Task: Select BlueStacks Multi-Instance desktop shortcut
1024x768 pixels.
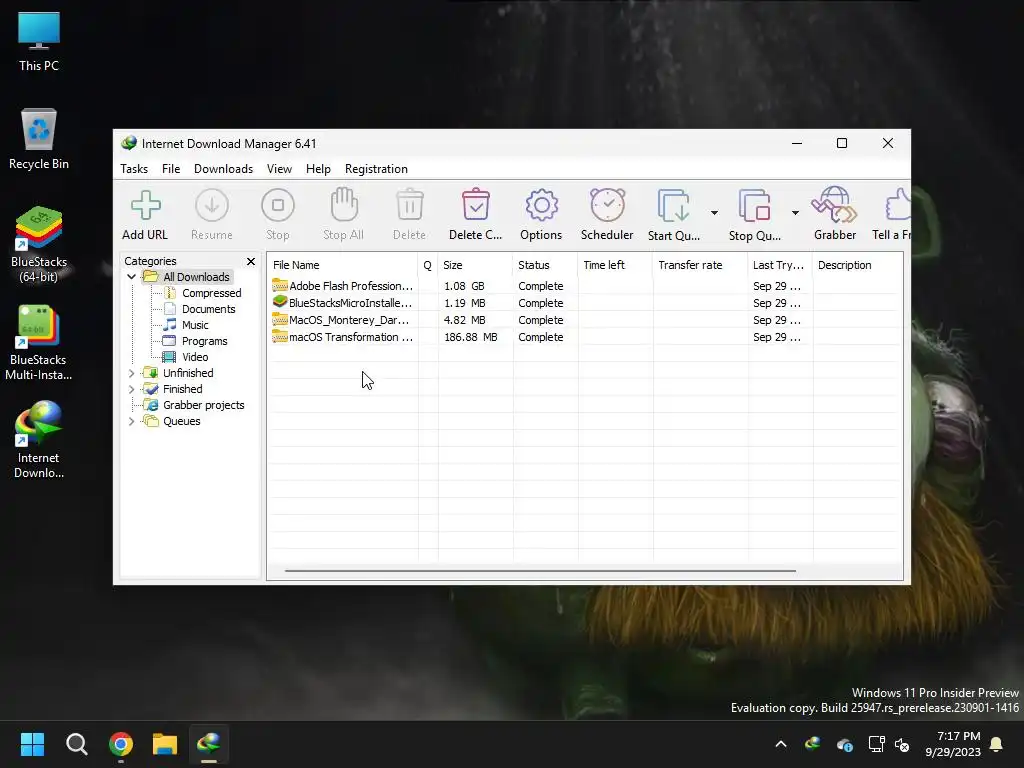Action: pyautogui.click(x=39, y=342)
